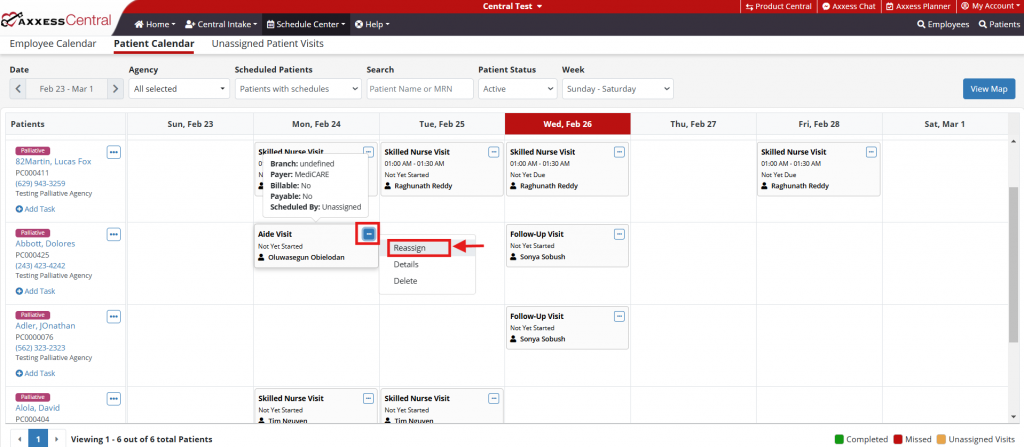This screenshot has width=1024, height=447.
Task: Expand the Scheduled Patients dropdown
Action: click(297, 89)
